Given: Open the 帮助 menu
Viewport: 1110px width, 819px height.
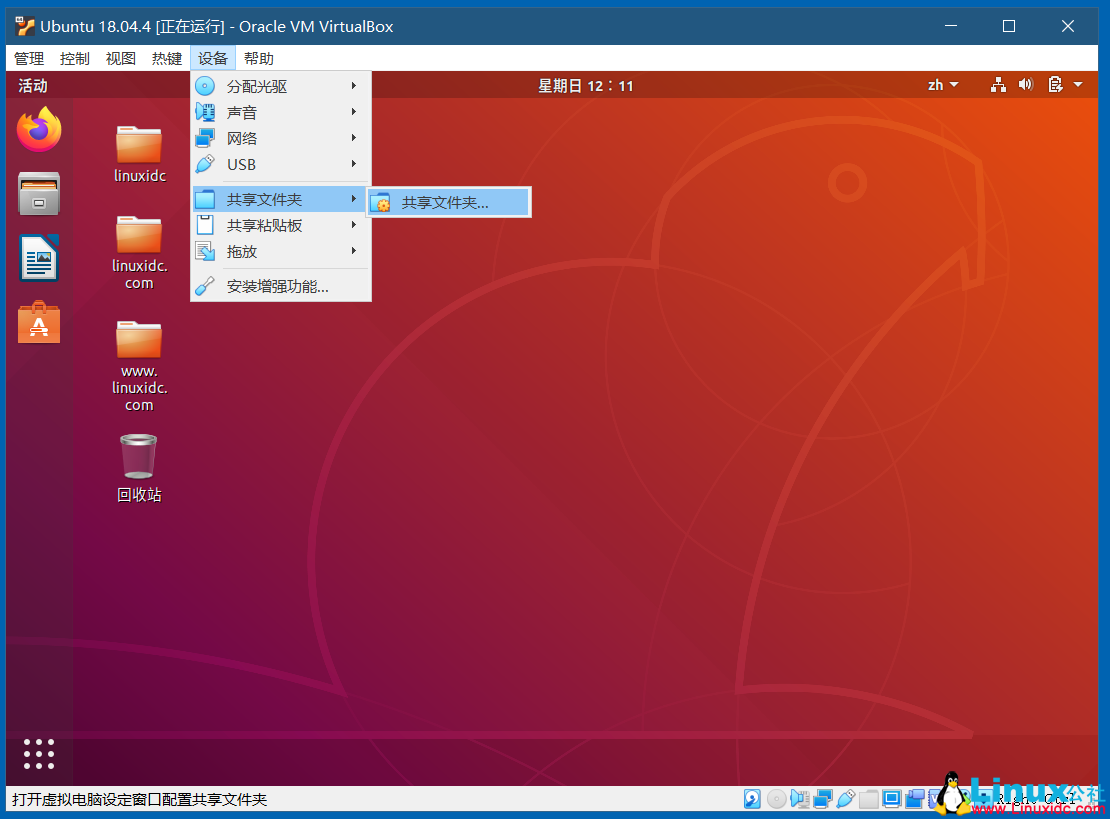Looking at the screenshot, I should click(258, 58).
